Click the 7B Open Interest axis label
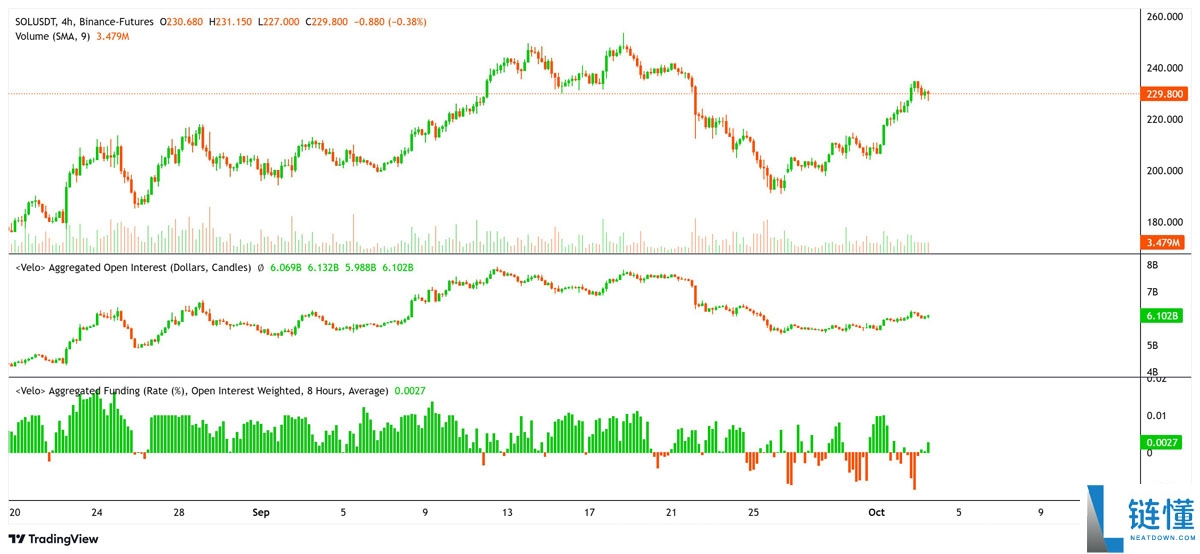Image resolution: width=1200 pixels, height=554 pixels. [x=1152, y=292]
